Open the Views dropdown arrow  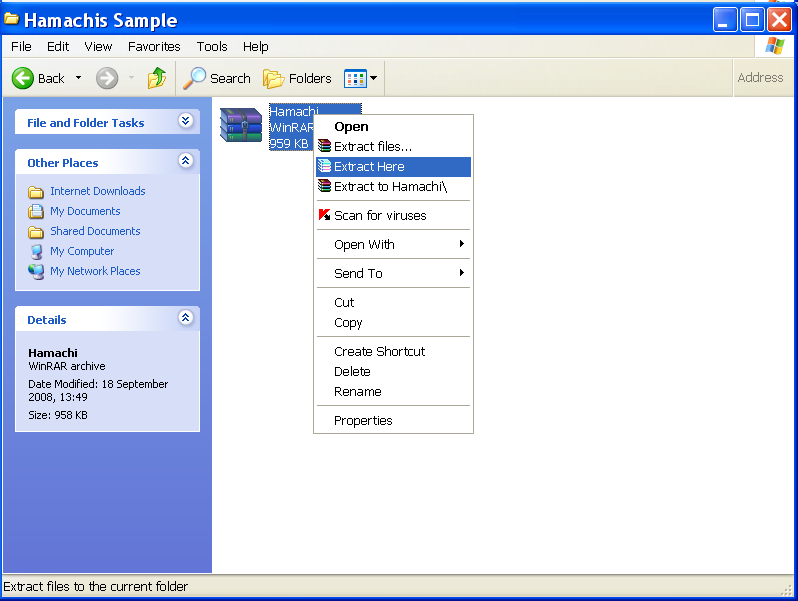click(374, 78)
